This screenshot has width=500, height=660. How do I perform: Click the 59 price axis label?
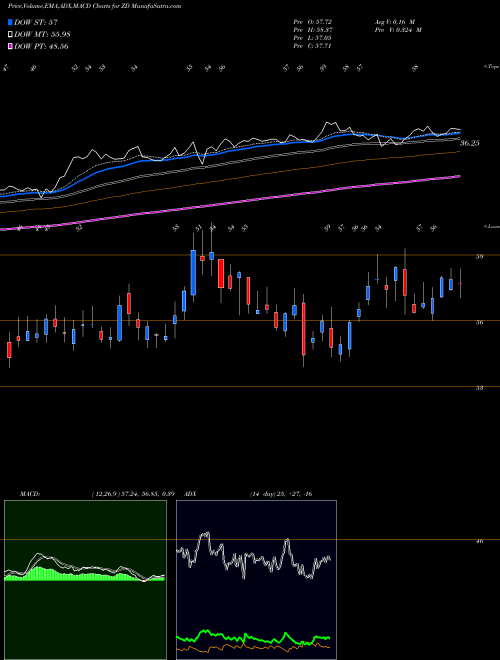coord(479,256)
